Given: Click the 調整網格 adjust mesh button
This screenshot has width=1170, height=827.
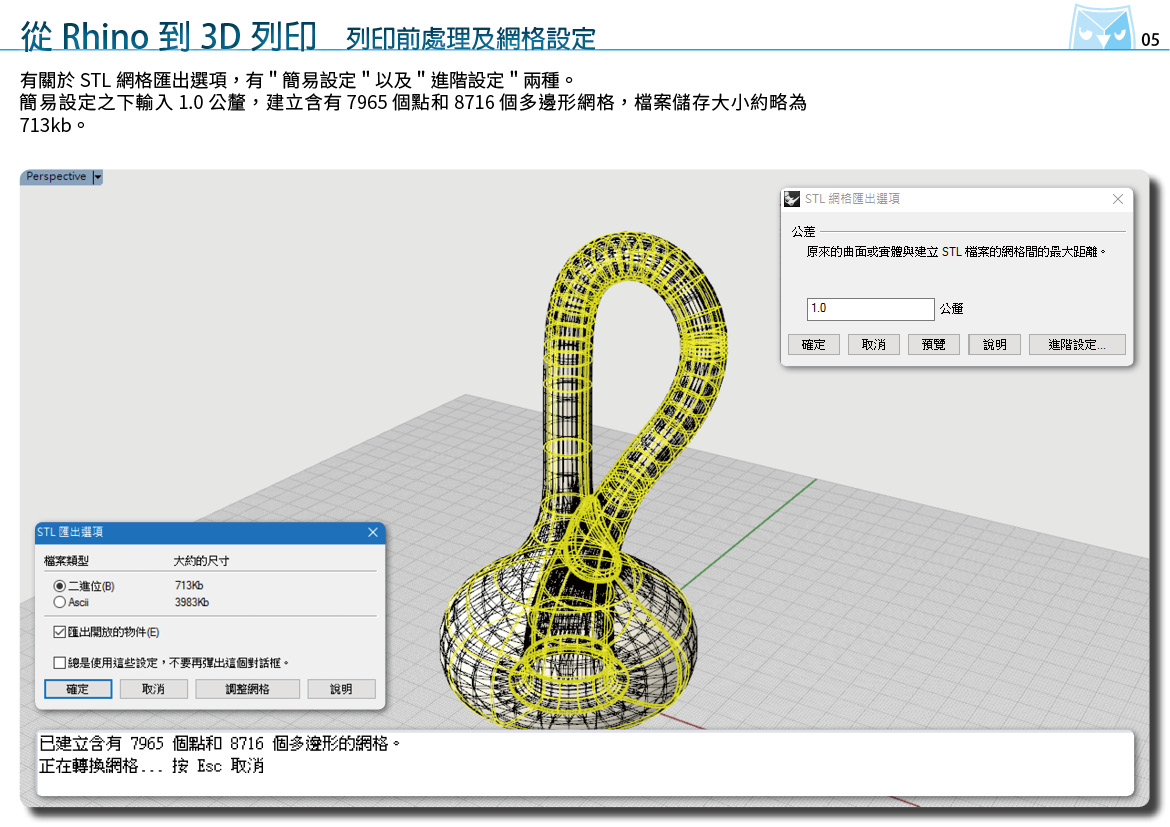Looking at the screenshot, I should pos(248,689).
